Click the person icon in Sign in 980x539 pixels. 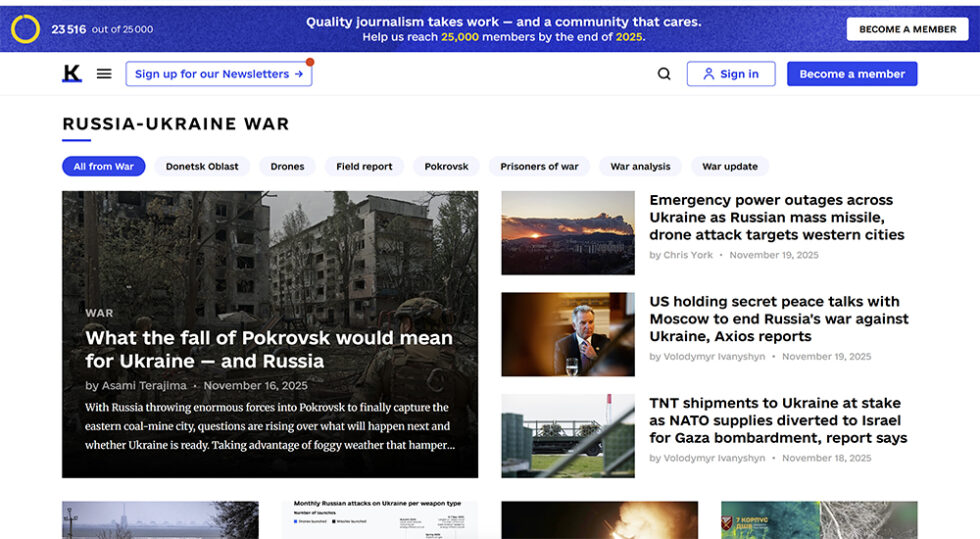click(709, 74)
